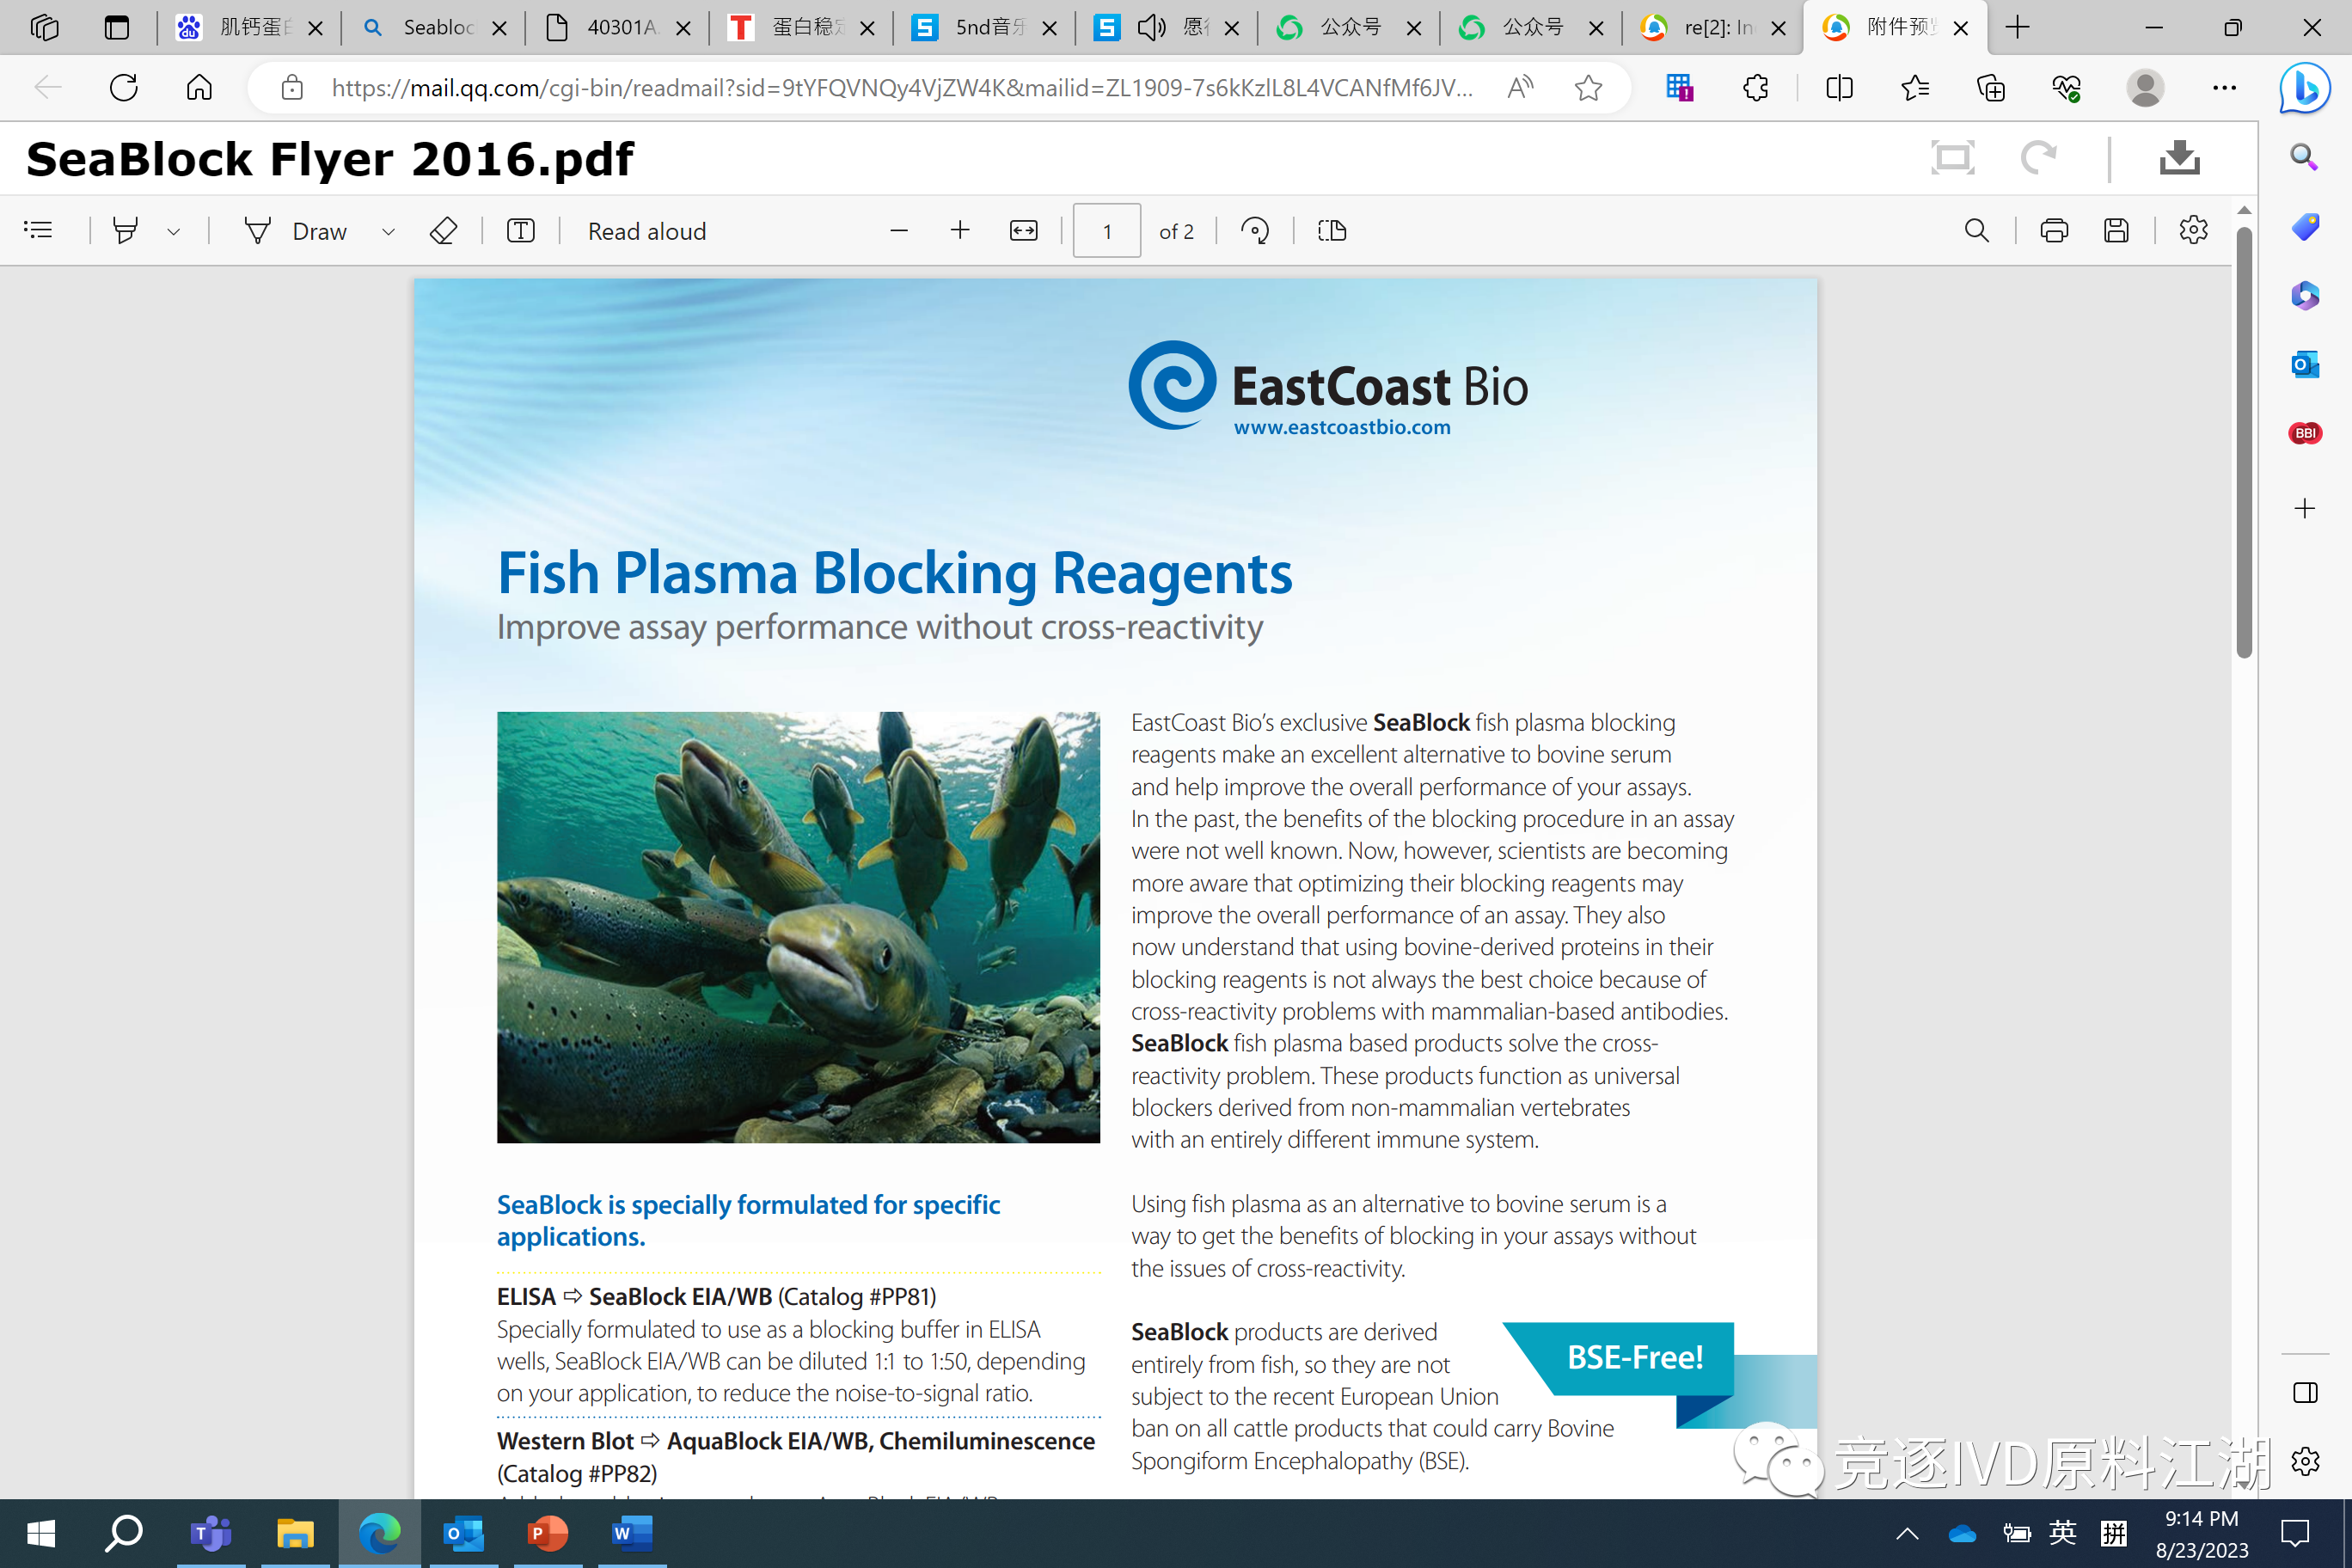Viewport: 2352px width, 1568px height.
Task: Search within the PDF document
Action: click(x=1976, y=231)
